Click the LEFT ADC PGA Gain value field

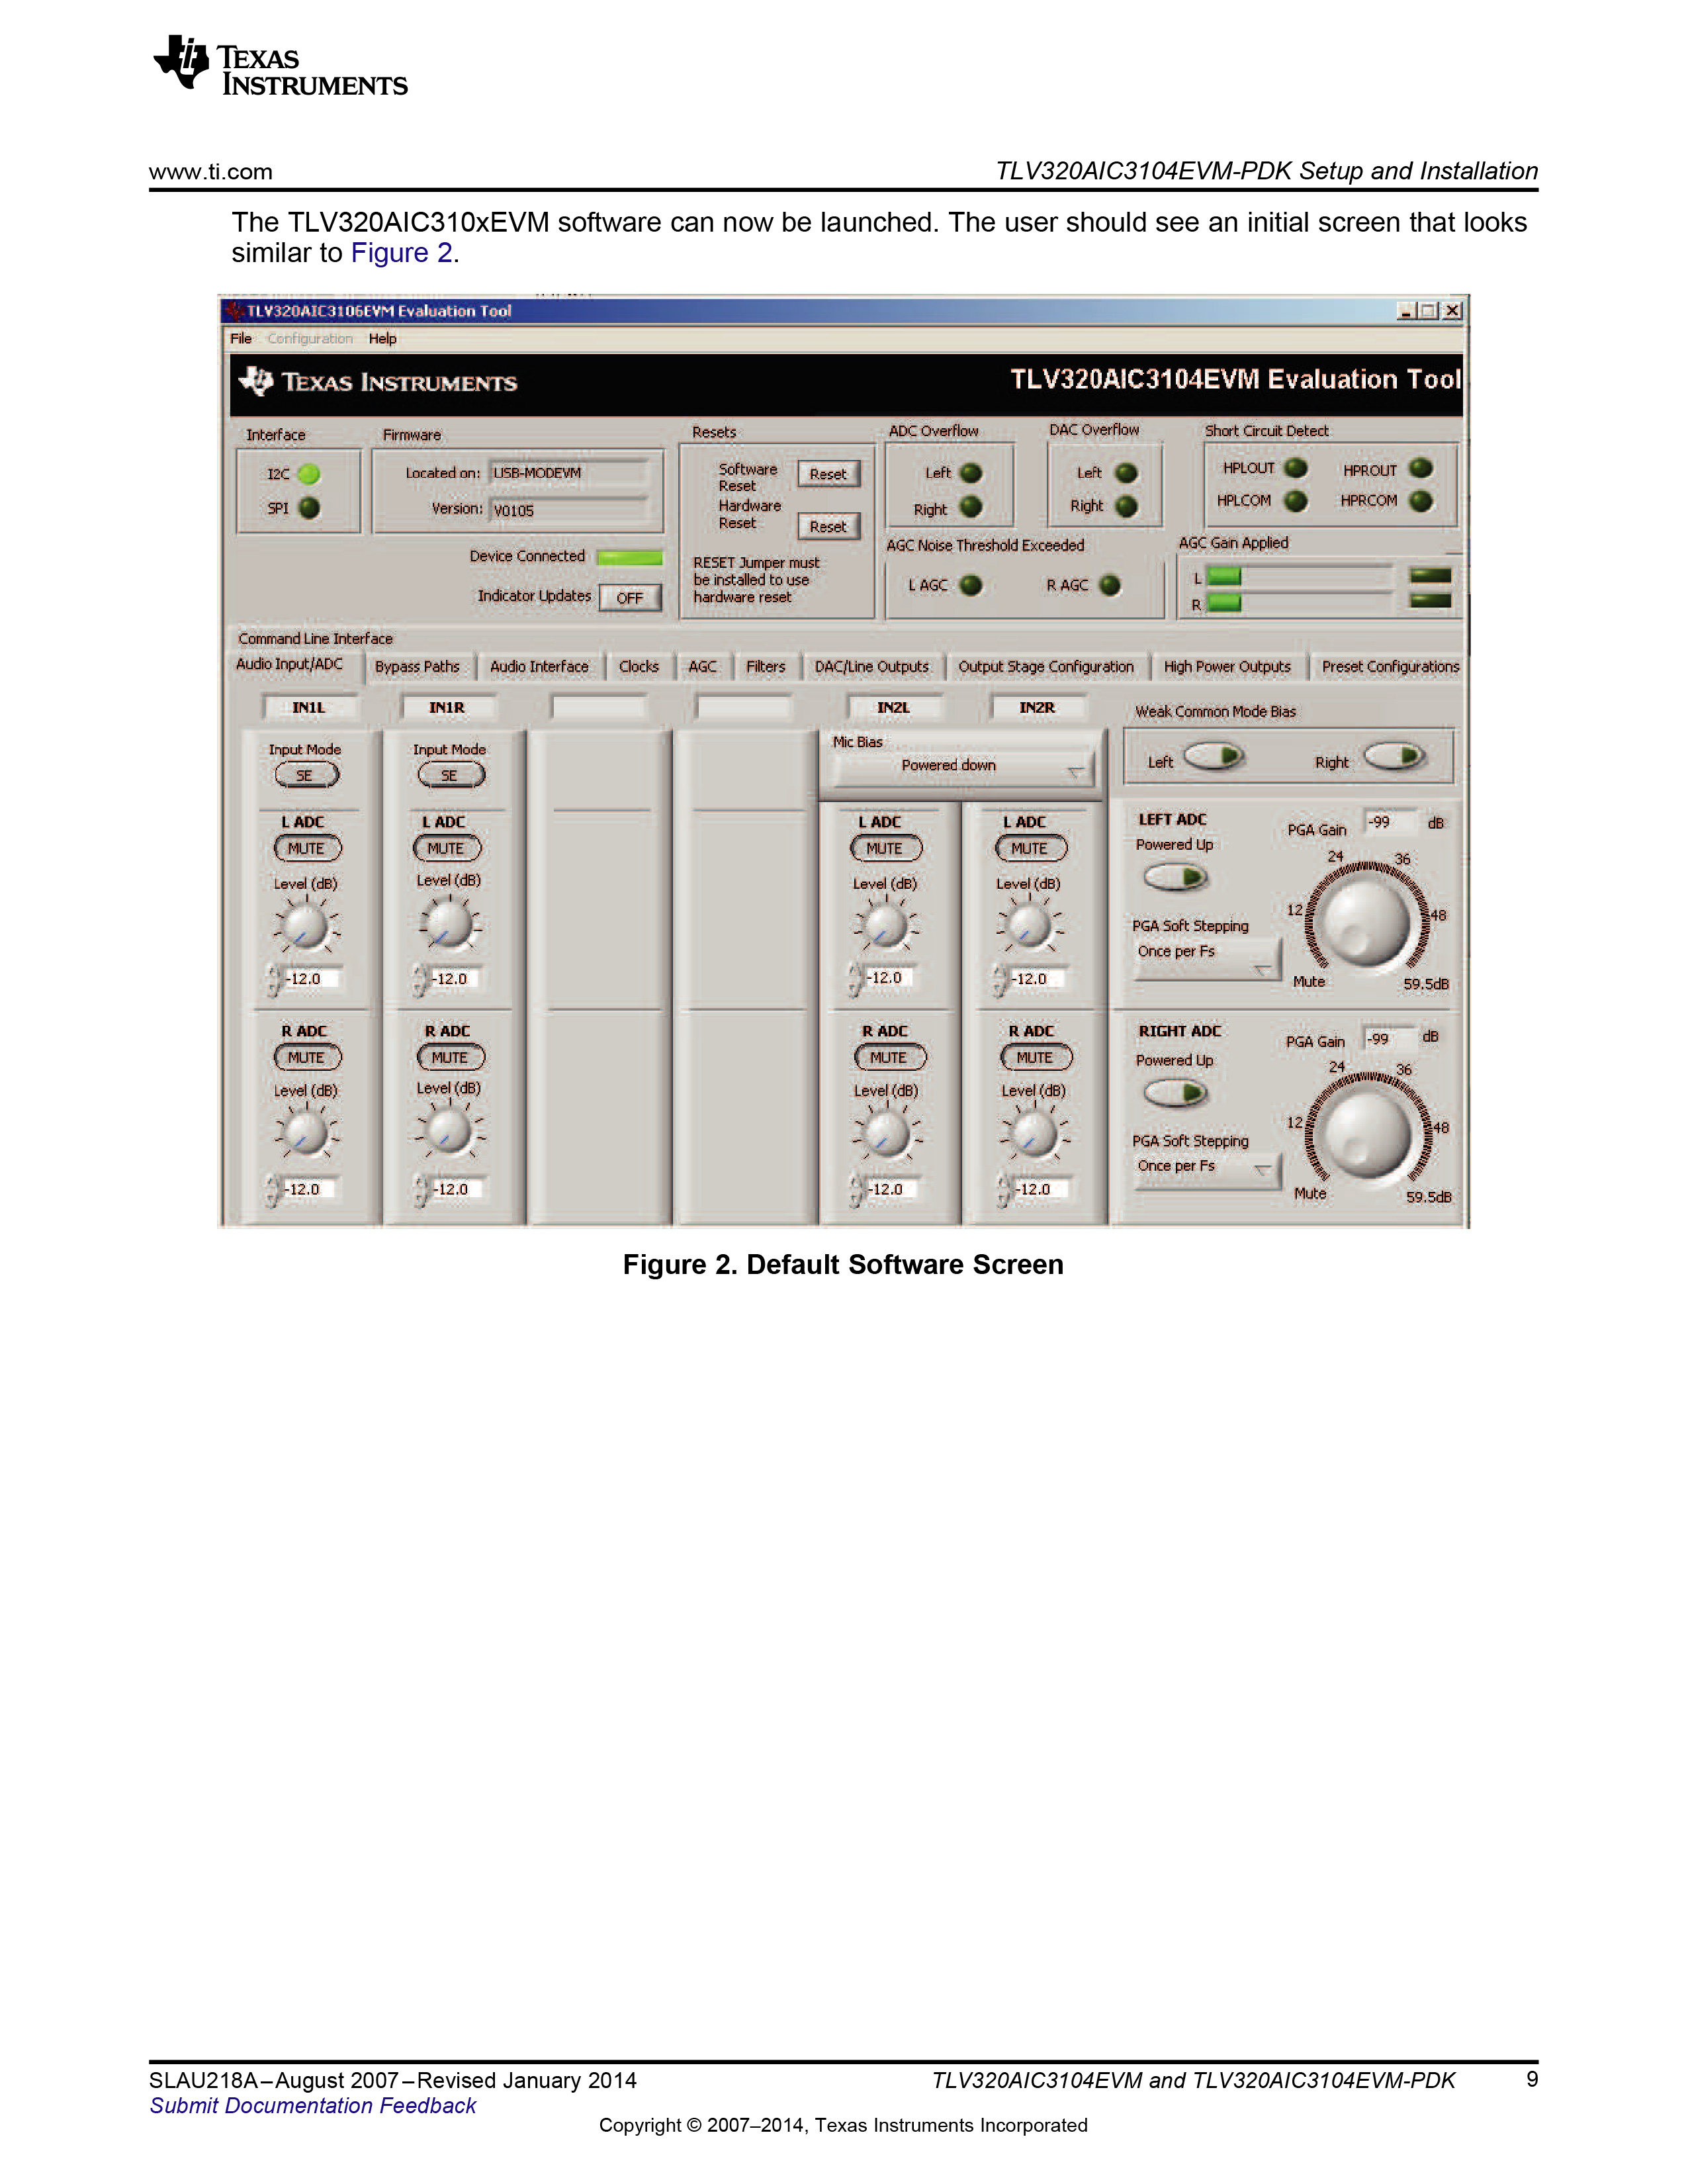[x=1391, y=822]
